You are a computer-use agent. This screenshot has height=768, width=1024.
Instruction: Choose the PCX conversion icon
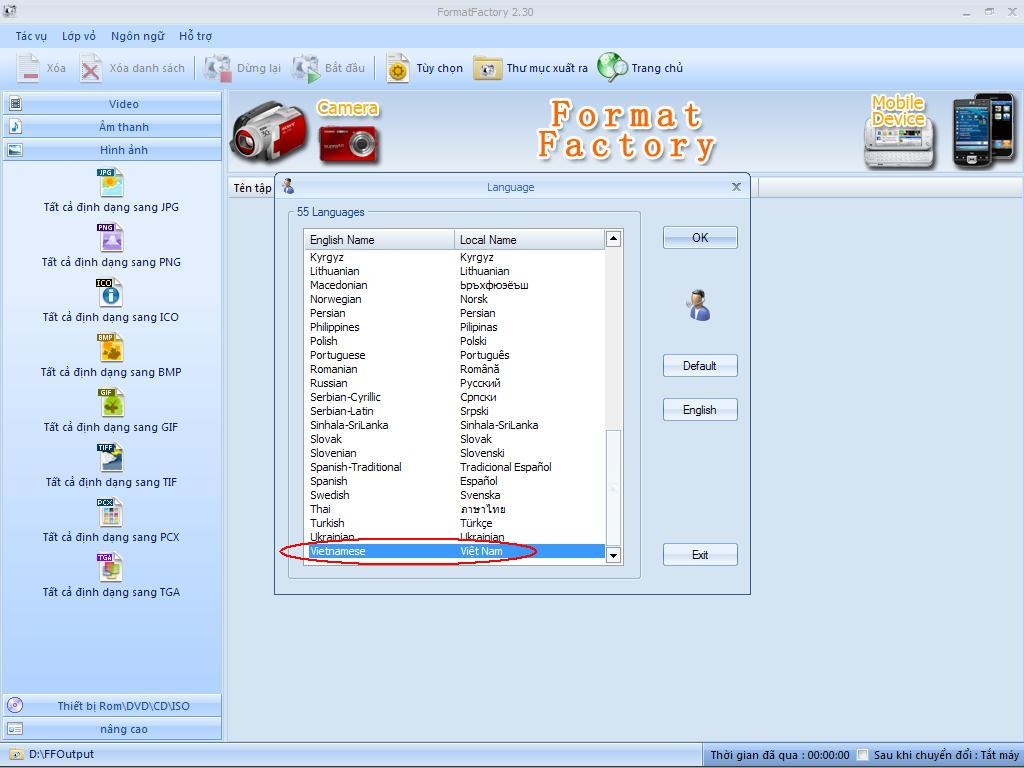(110, 512)
